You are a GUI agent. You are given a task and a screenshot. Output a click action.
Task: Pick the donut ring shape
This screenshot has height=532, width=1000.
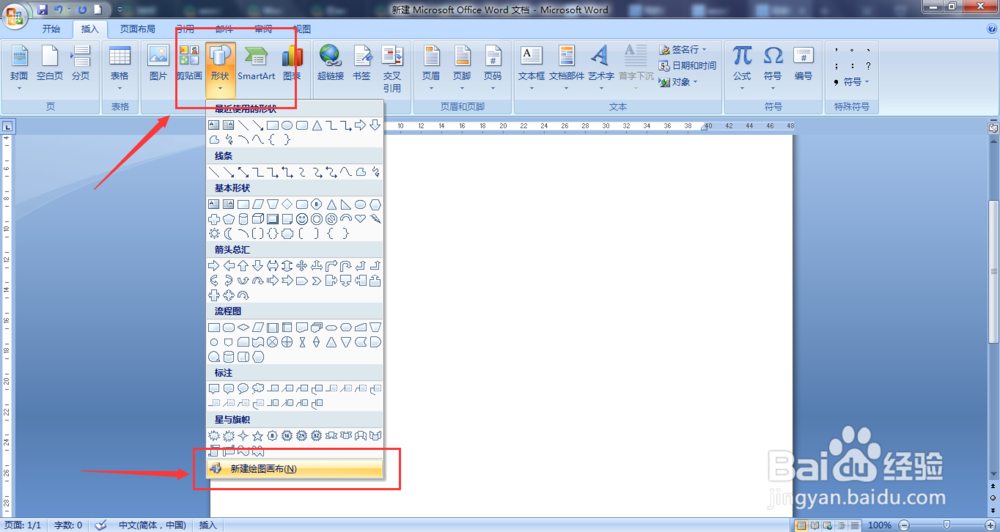[316, 219]
